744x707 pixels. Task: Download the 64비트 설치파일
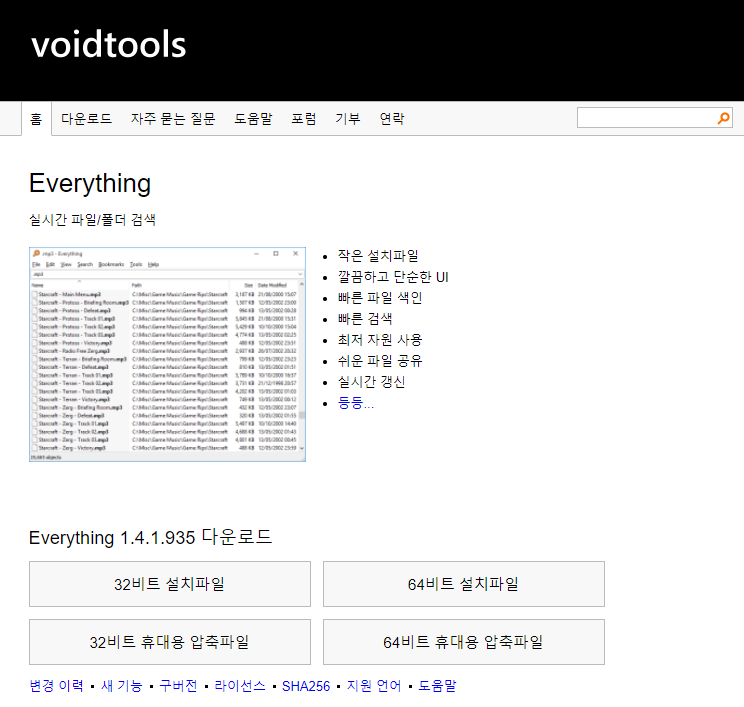tap(464, 584)
